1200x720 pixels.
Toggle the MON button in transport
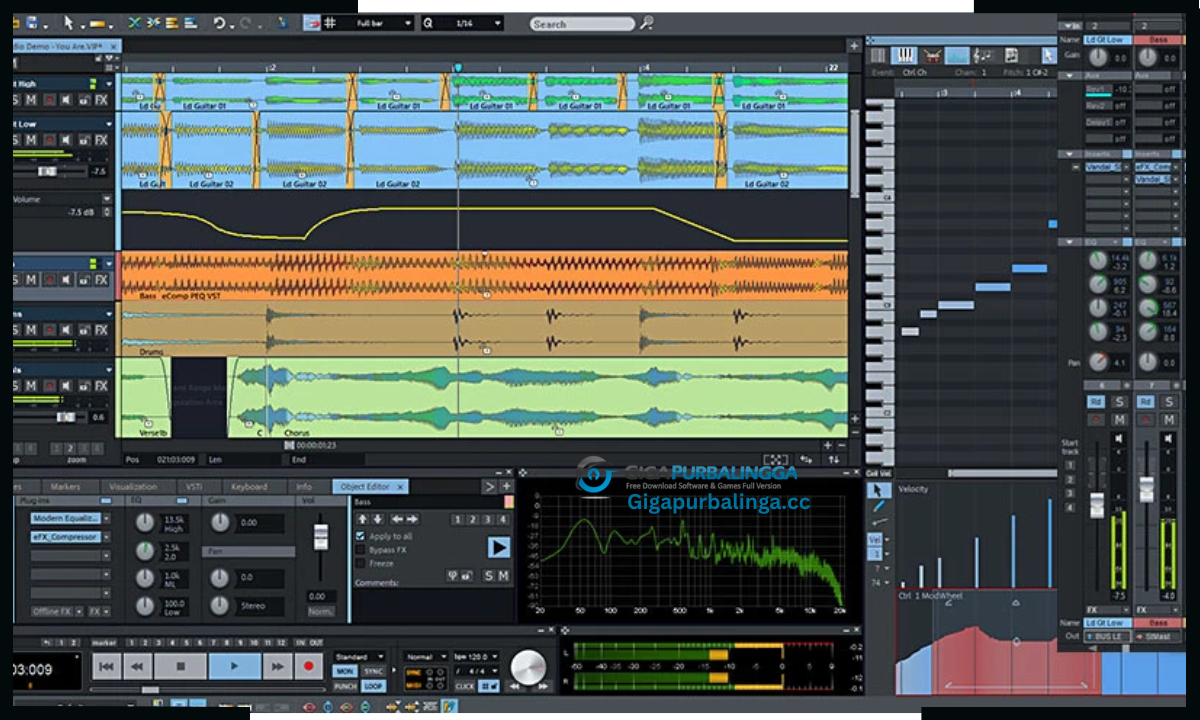pos(345,672)
